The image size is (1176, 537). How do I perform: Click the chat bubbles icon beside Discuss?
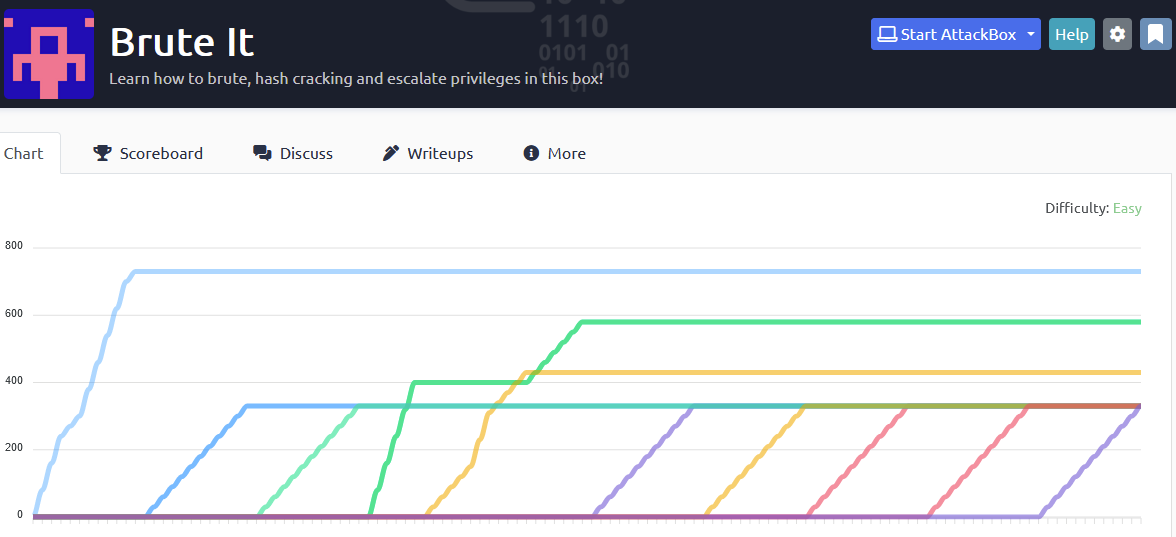tap(262, 154)
